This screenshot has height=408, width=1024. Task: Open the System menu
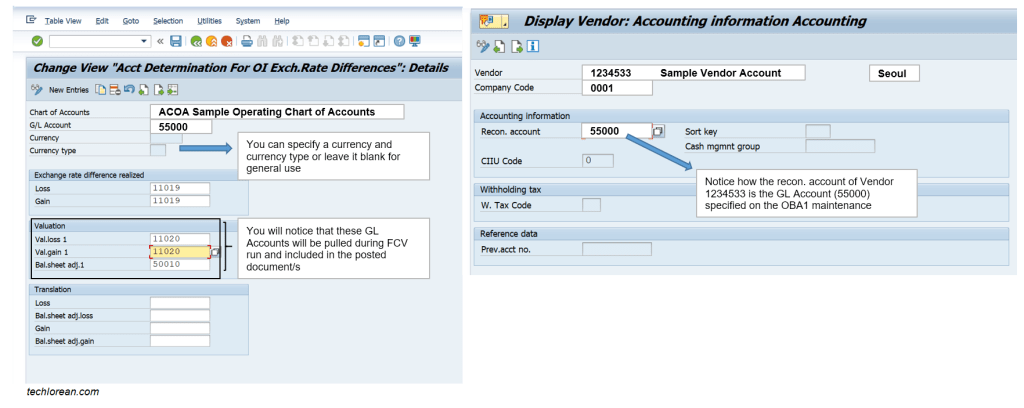click(x=248, y=21)
